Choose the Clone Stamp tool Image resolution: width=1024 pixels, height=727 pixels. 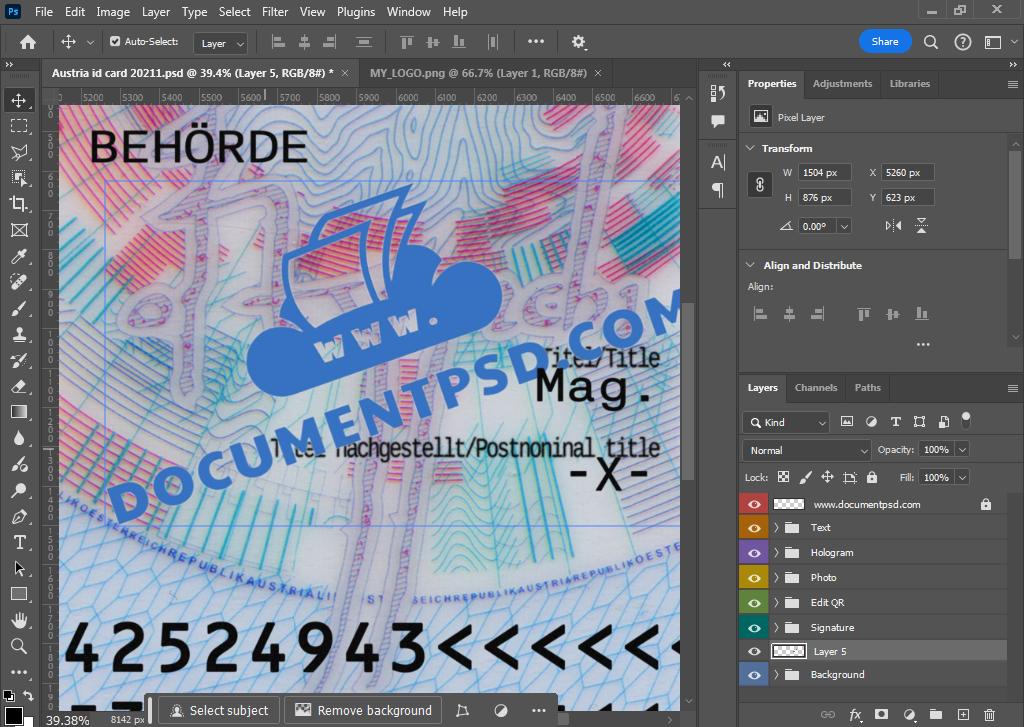pyautogui.click(x=19, y=334)
